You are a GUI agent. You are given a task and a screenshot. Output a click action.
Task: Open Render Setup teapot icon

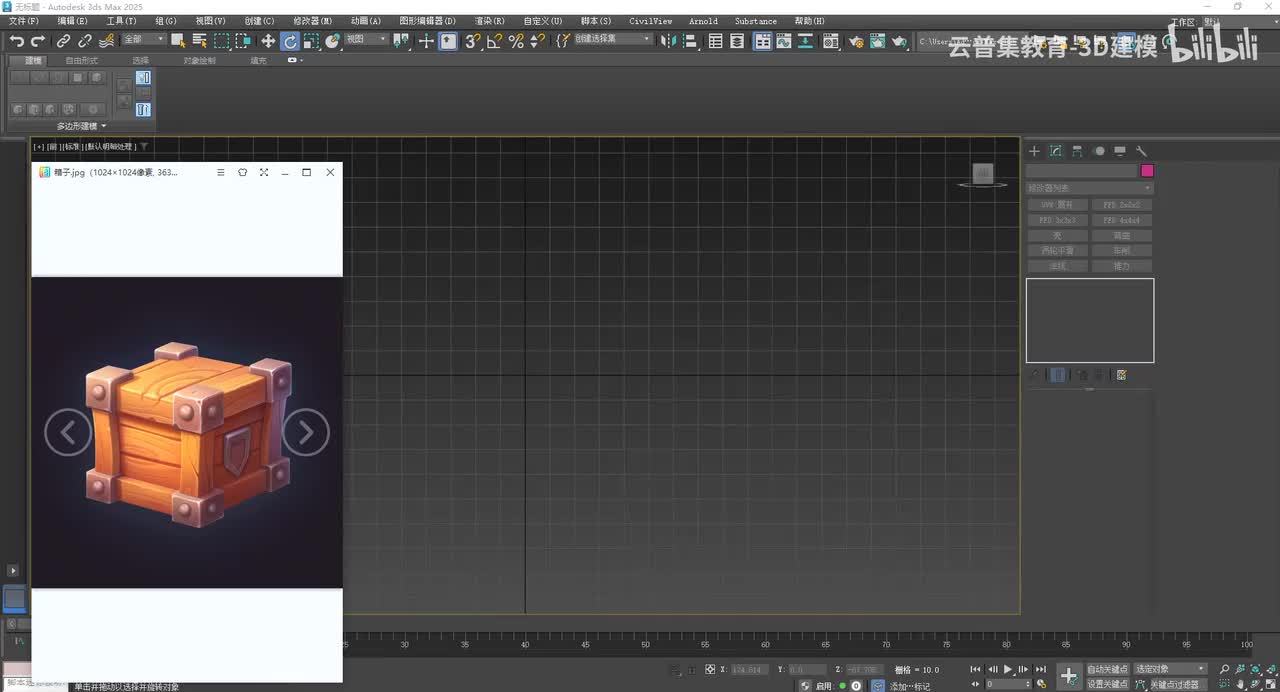856,41
